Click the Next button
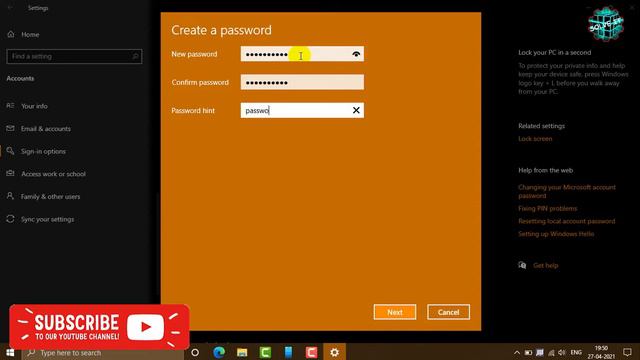The width and height of the screenshot is (640, 360). (395, 312)
